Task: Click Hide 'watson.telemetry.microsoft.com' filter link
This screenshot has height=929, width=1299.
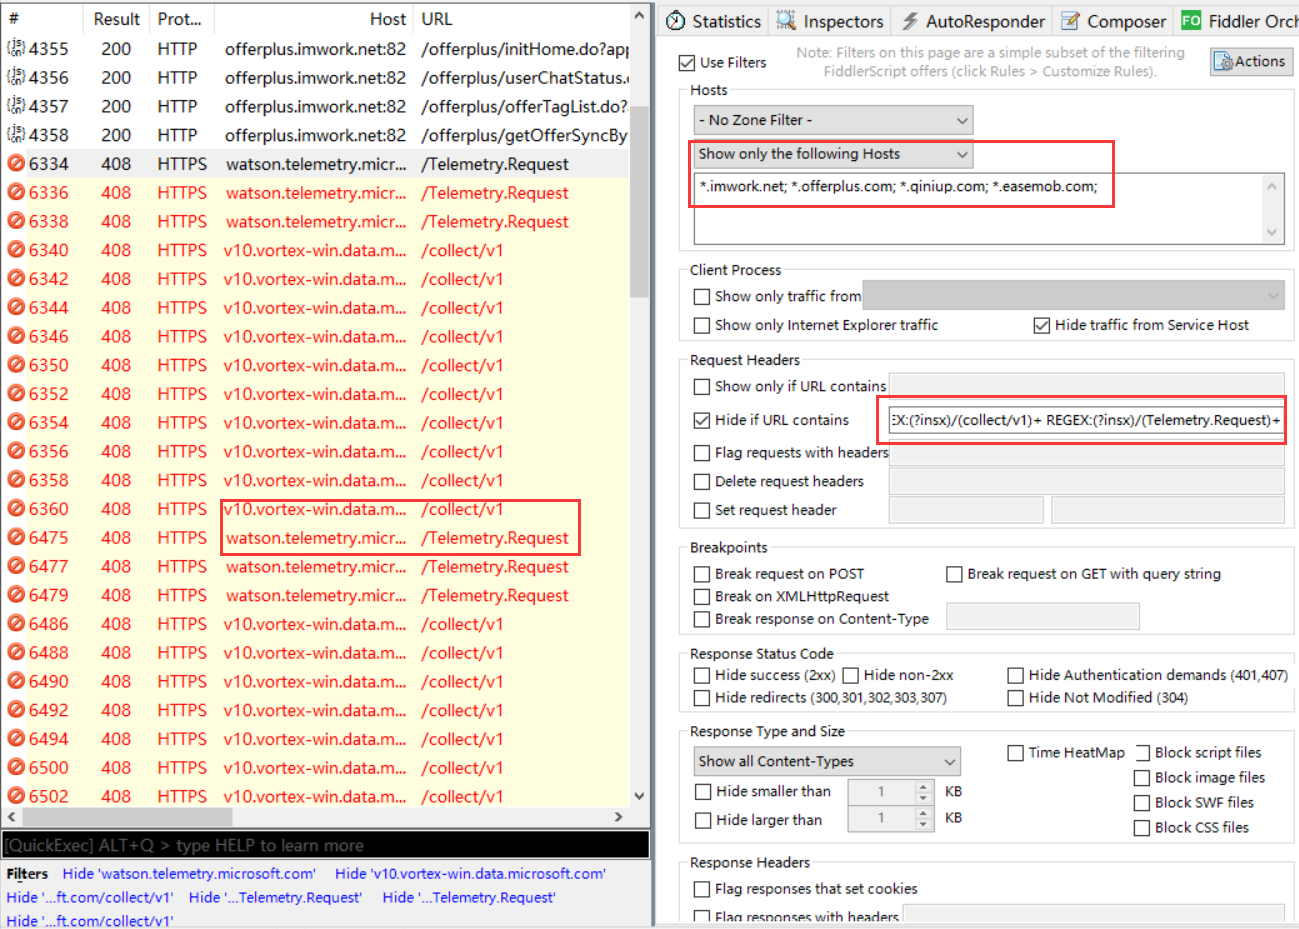Action: click(189, 874)
